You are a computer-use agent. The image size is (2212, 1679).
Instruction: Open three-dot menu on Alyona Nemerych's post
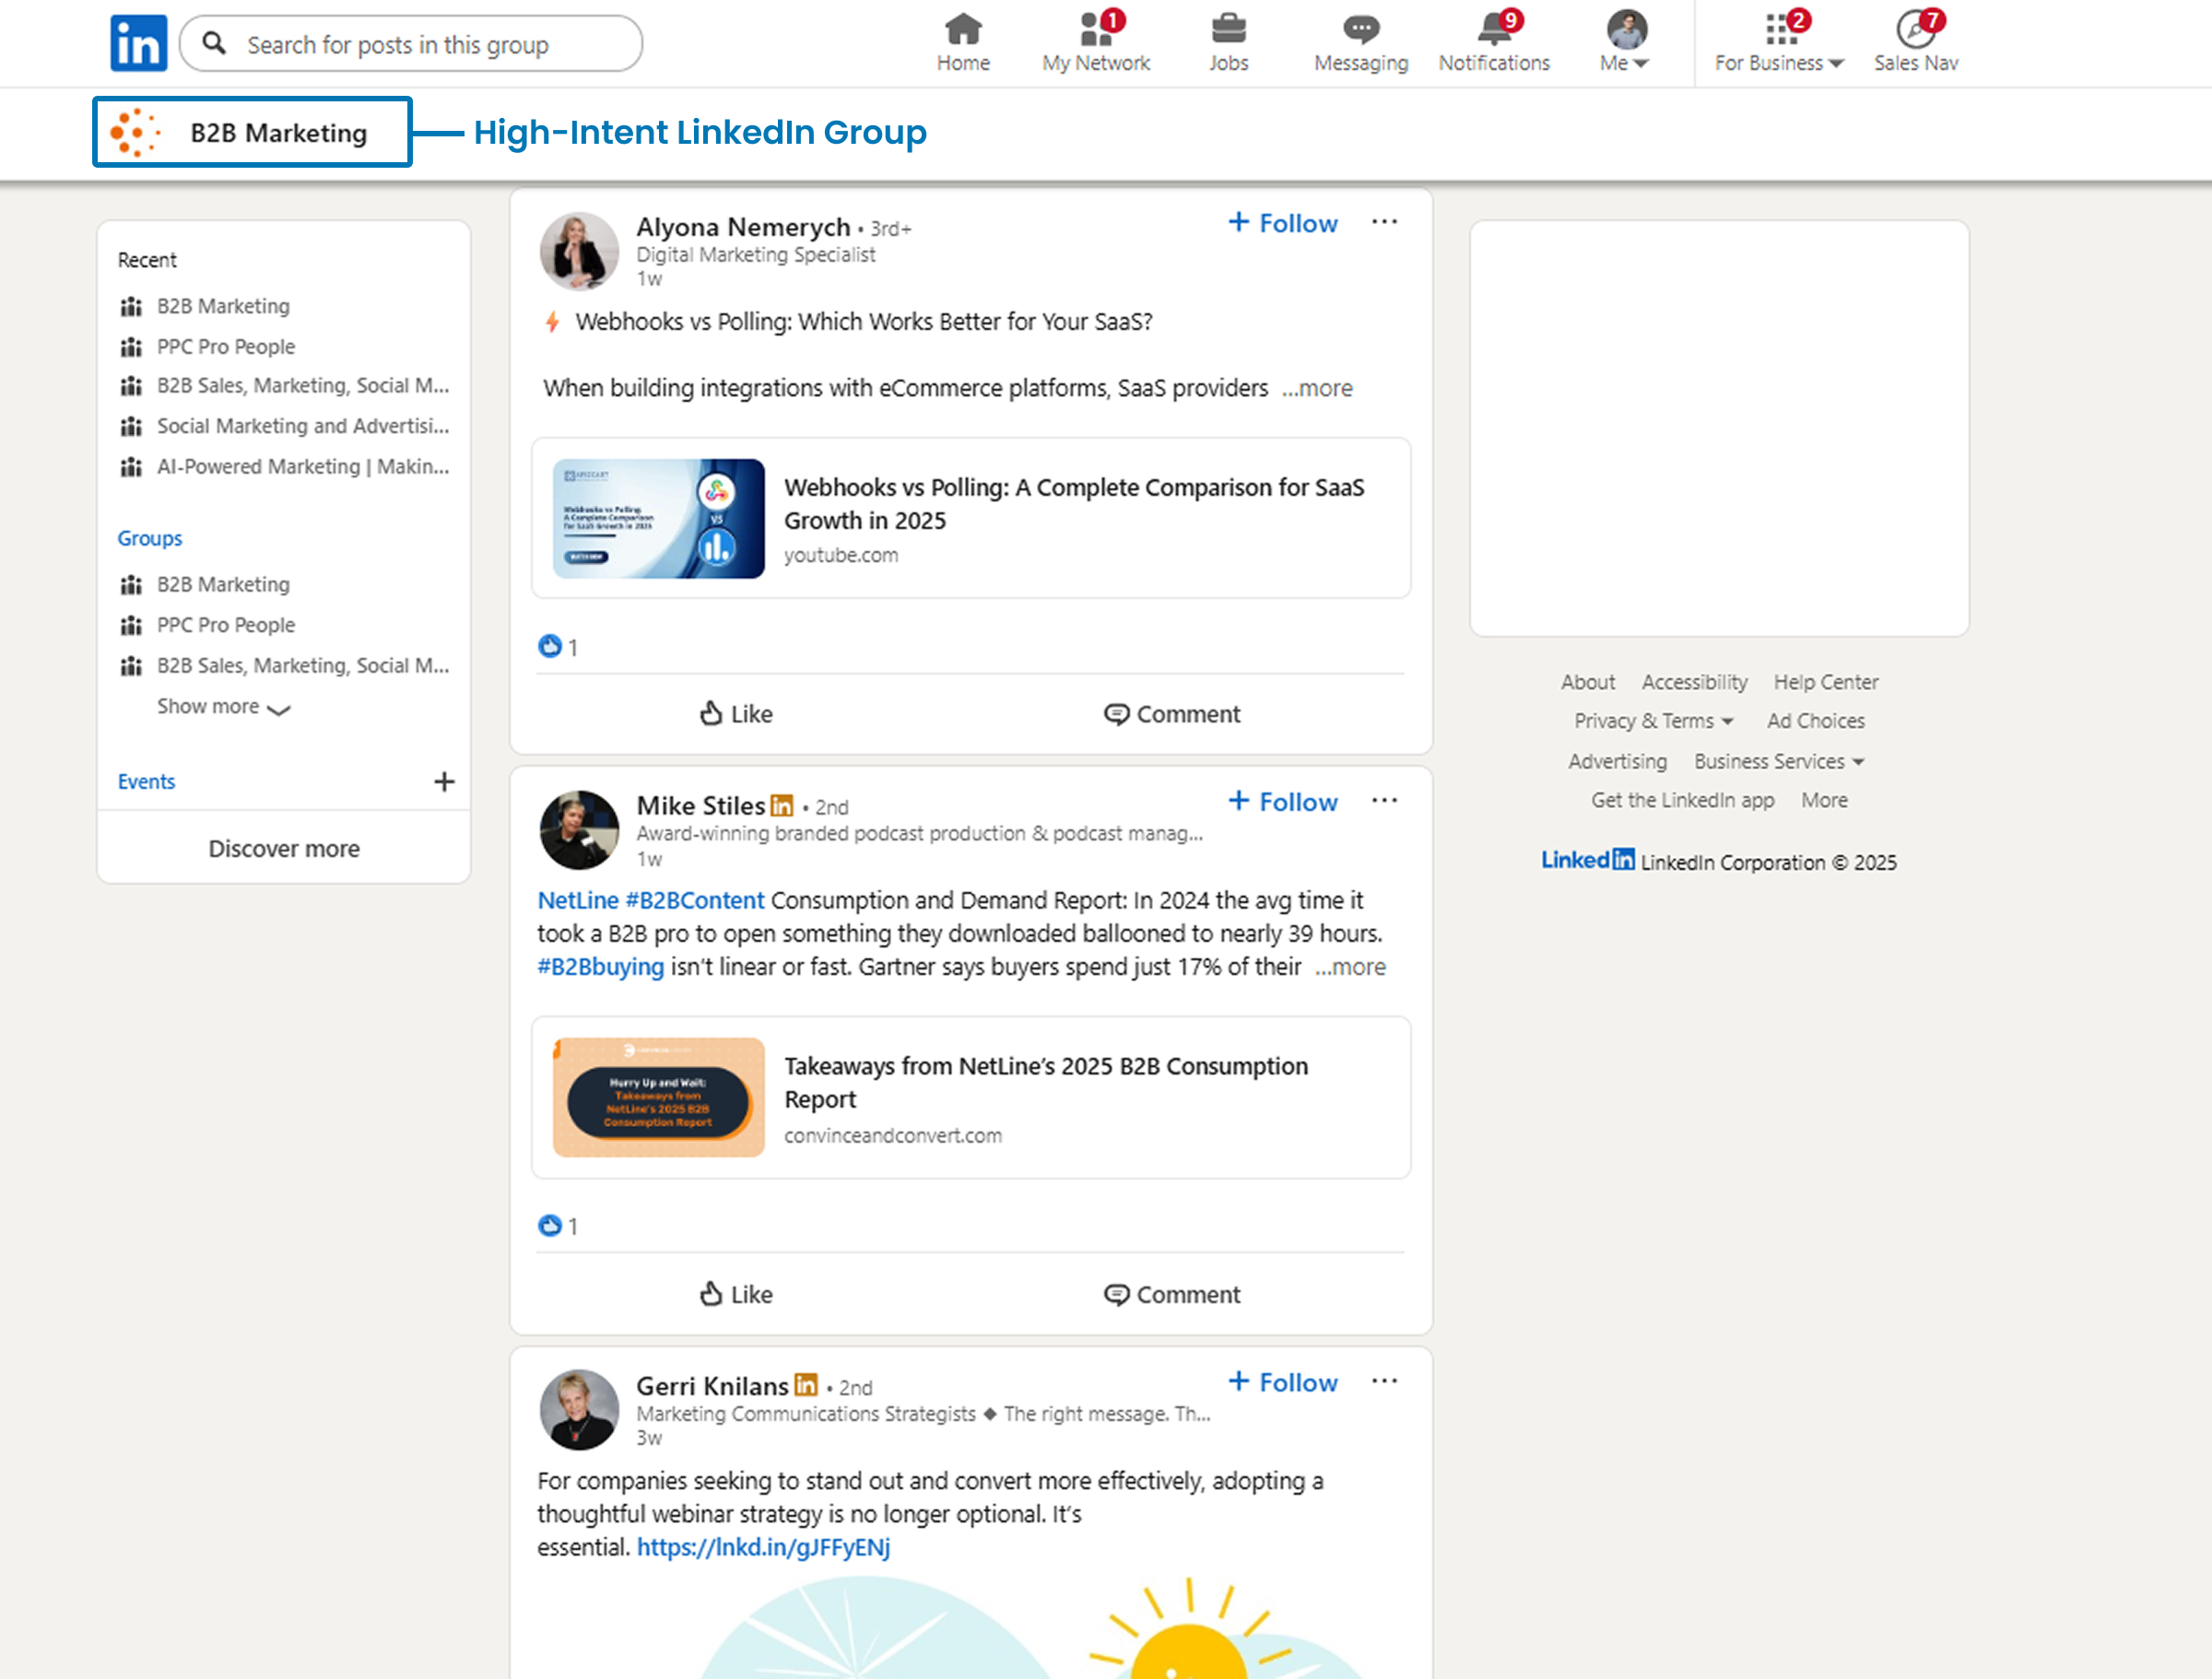(1384, 222)
